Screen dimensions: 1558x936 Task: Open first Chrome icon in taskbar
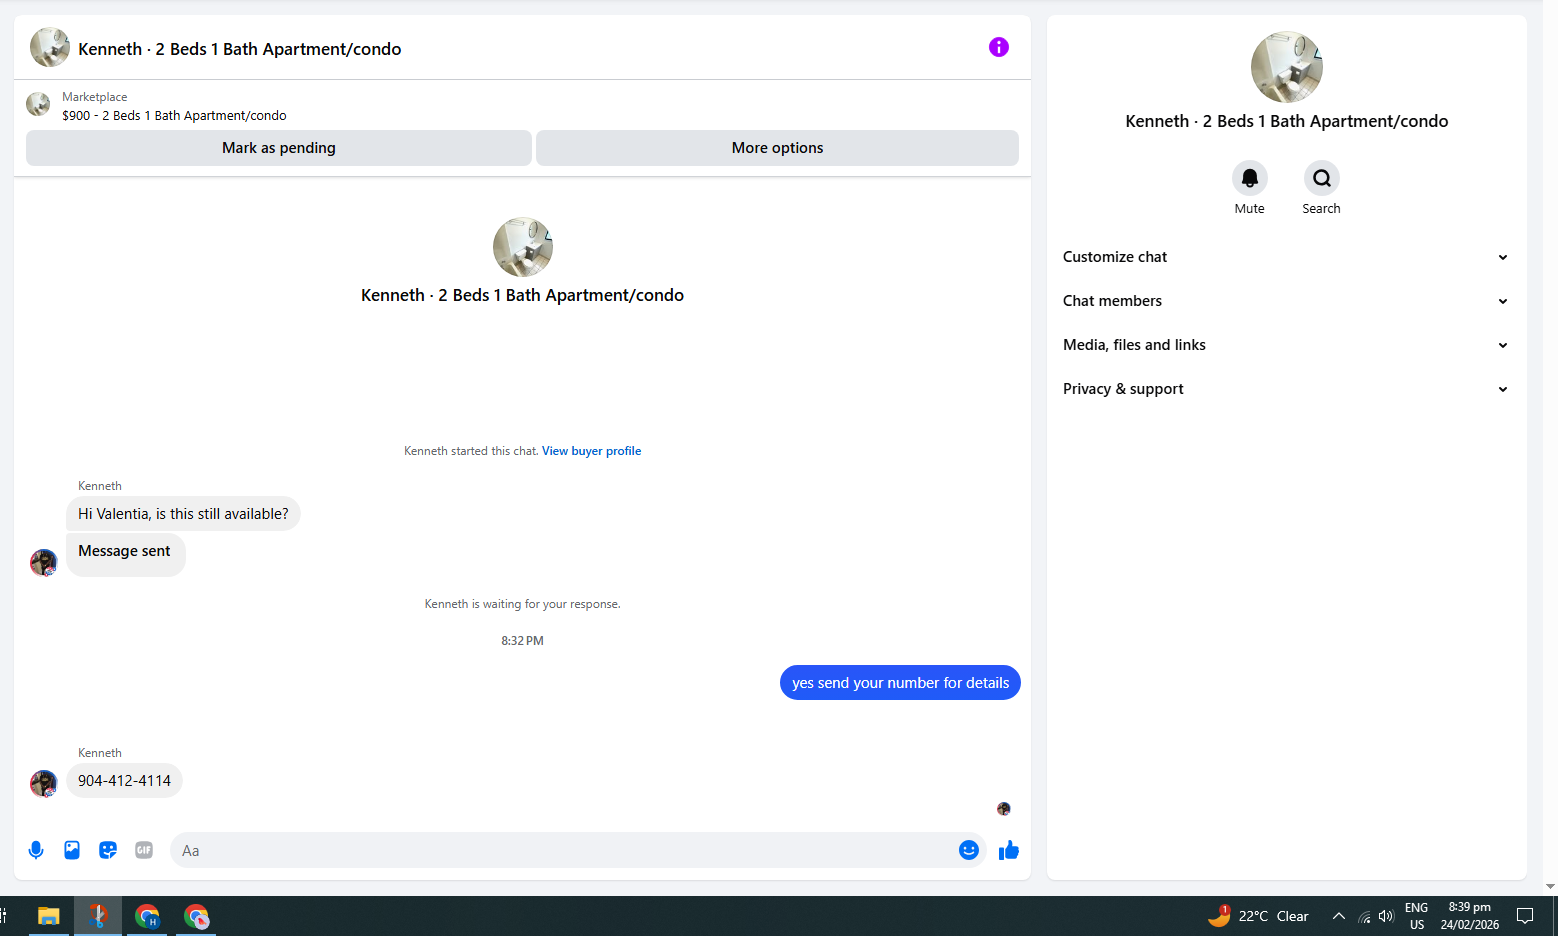click(x=147, y=916)
